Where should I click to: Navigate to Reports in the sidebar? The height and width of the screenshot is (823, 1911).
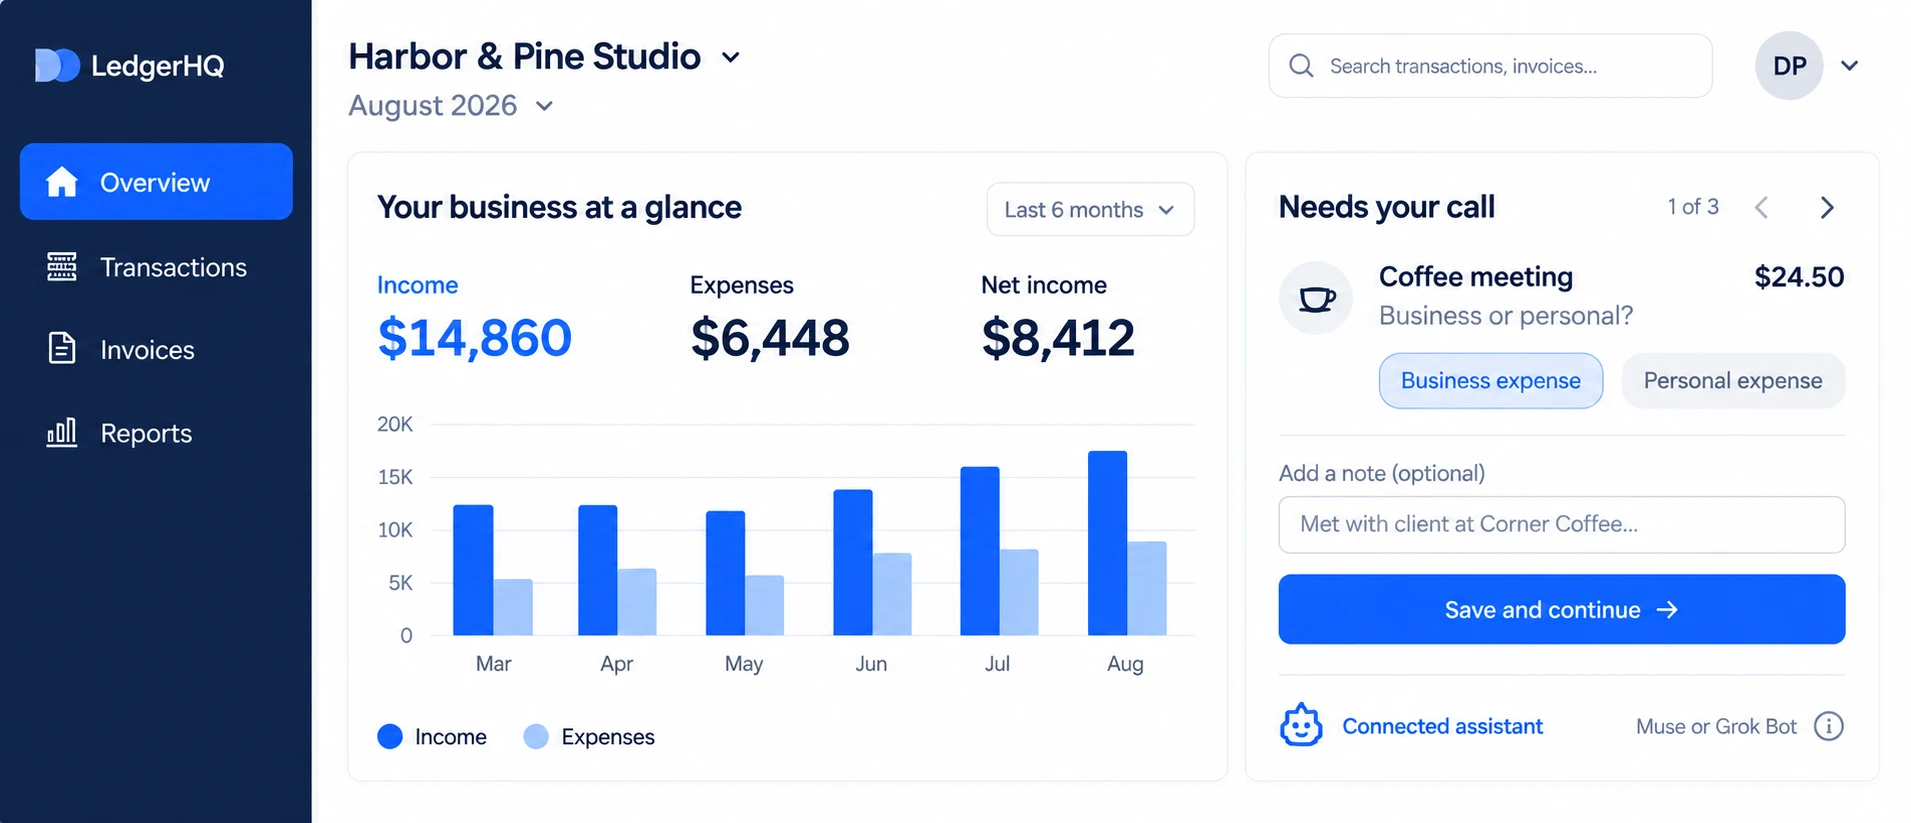[156, 432]
